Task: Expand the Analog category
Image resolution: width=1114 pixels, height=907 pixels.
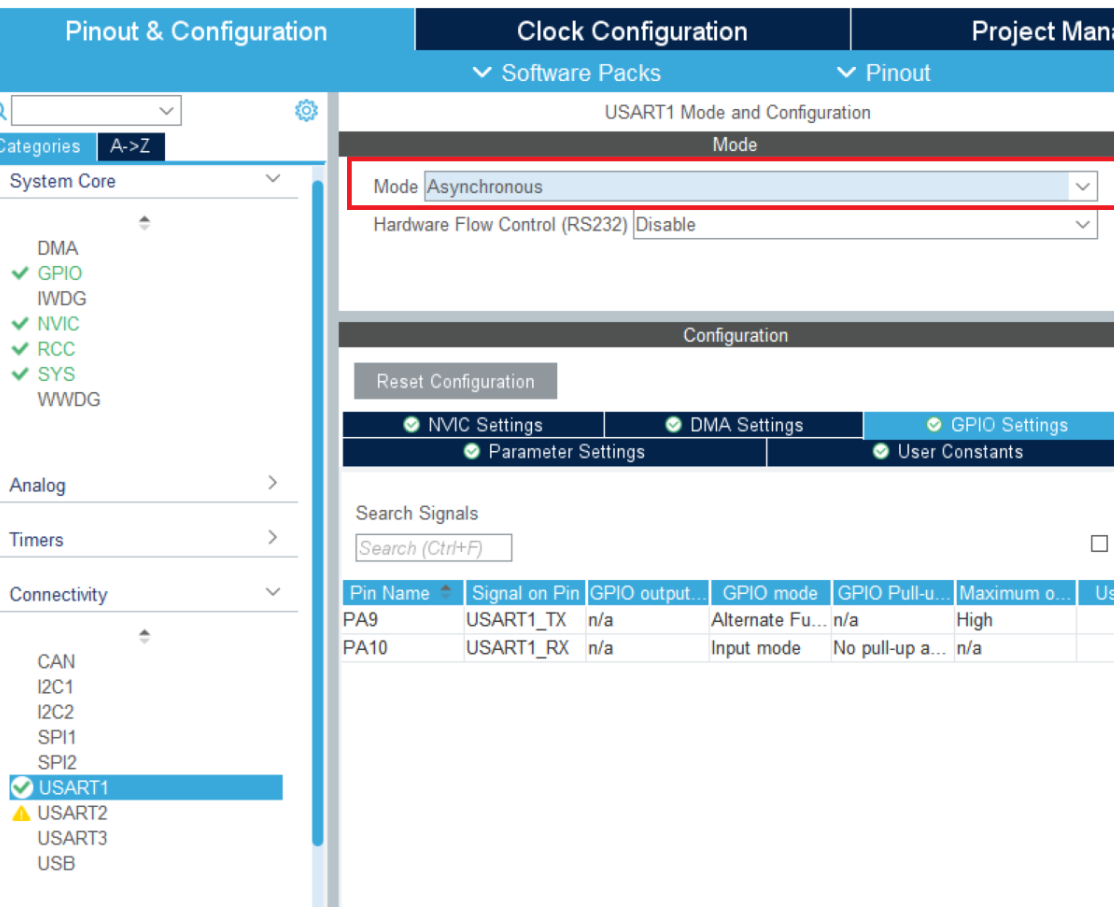Action: click(x=273, y=483)
